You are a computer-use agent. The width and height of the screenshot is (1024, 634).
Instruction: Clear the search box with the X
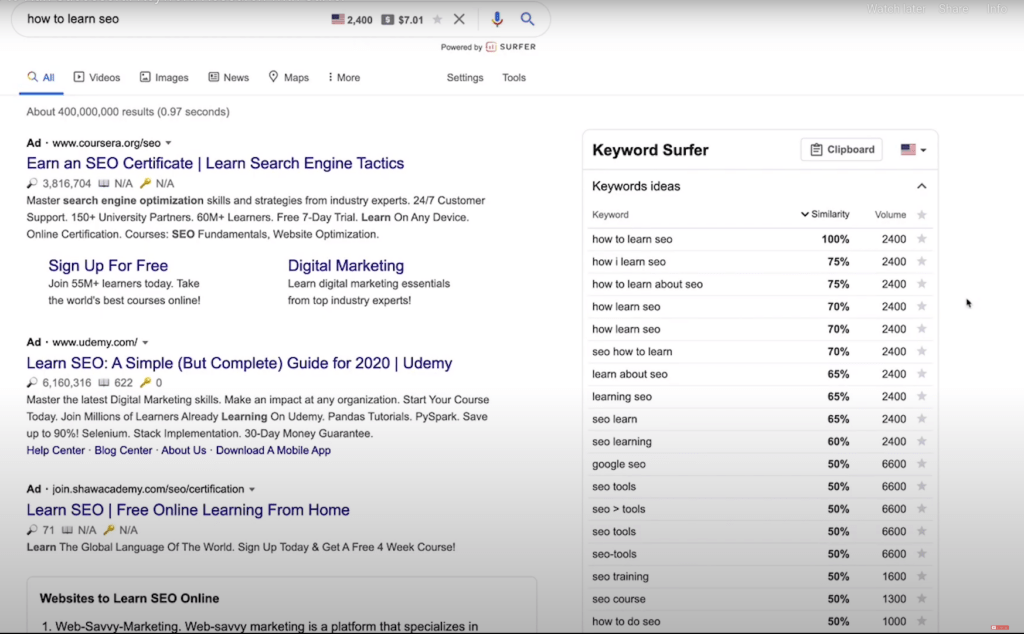point(459,19)
